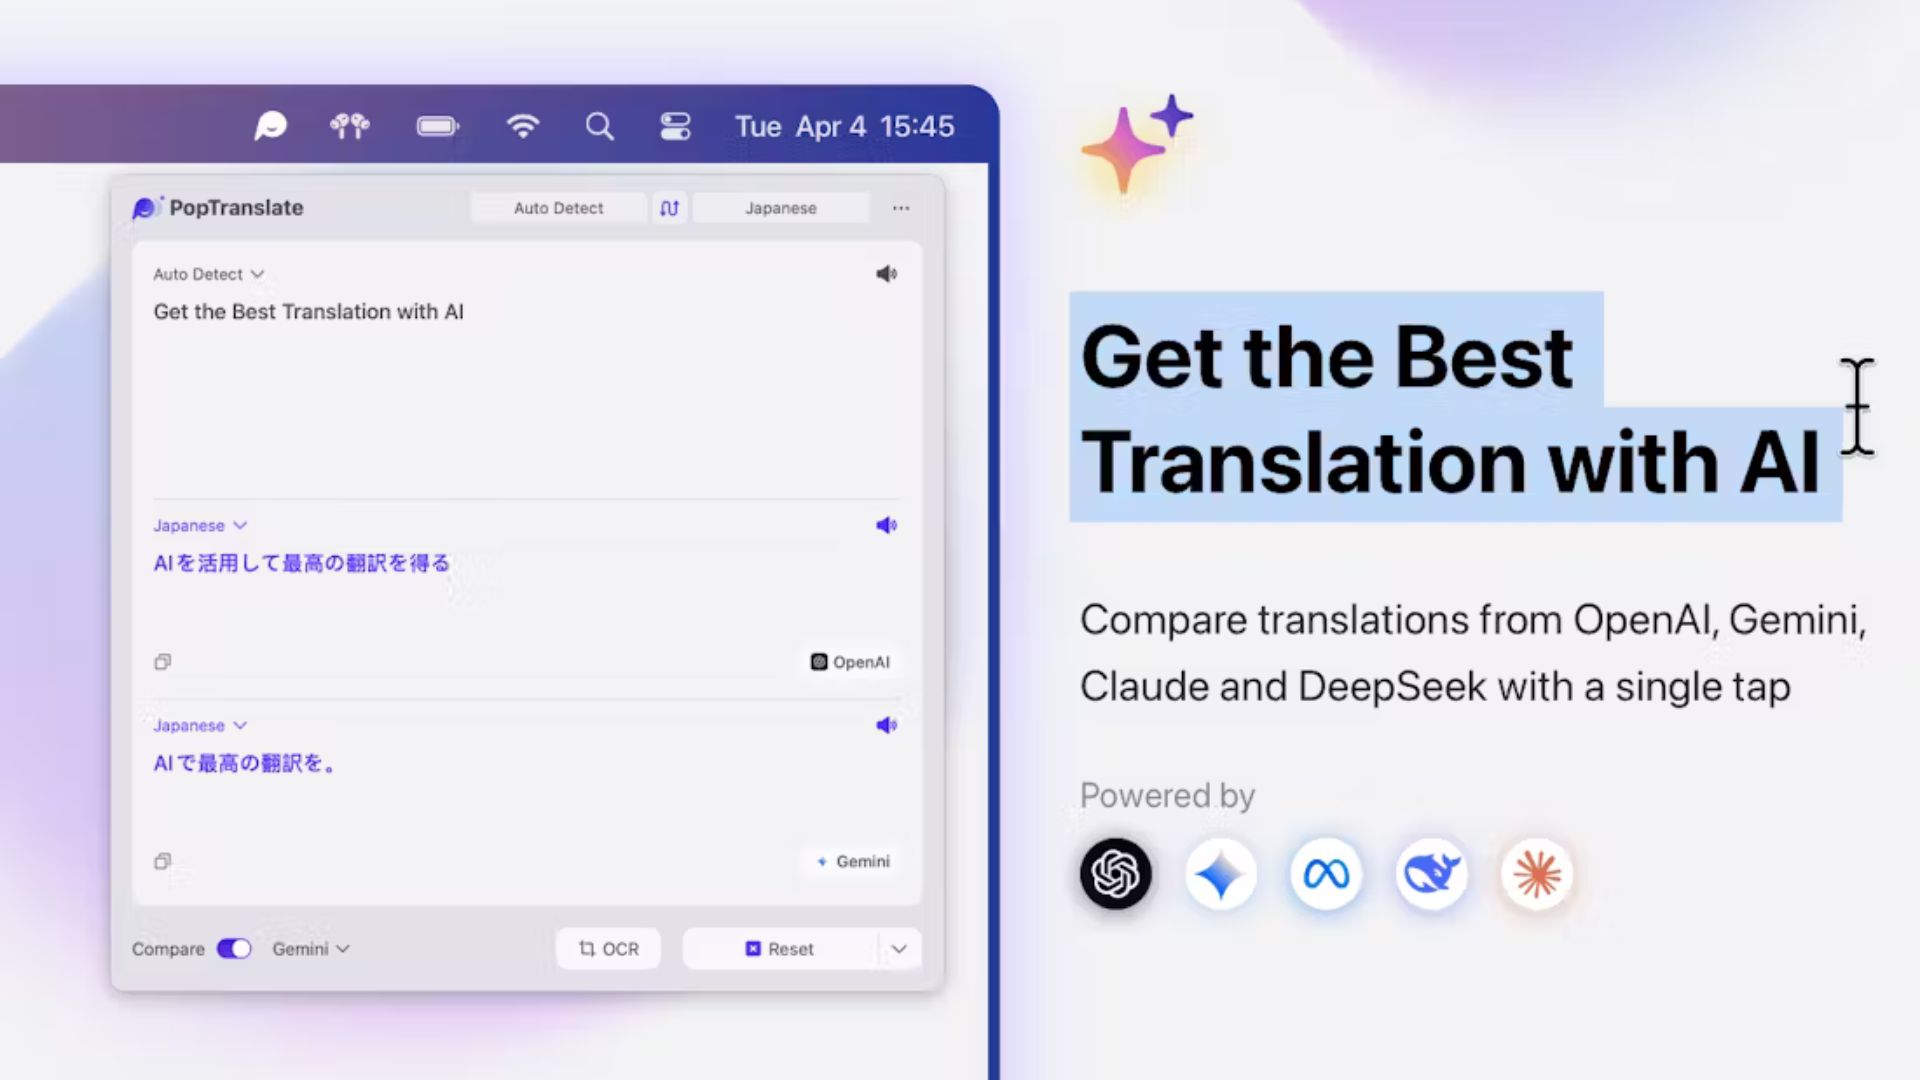Open the three-dot overflow menu
This screenshot has height=1080, width=1920.
coord(901,207)
